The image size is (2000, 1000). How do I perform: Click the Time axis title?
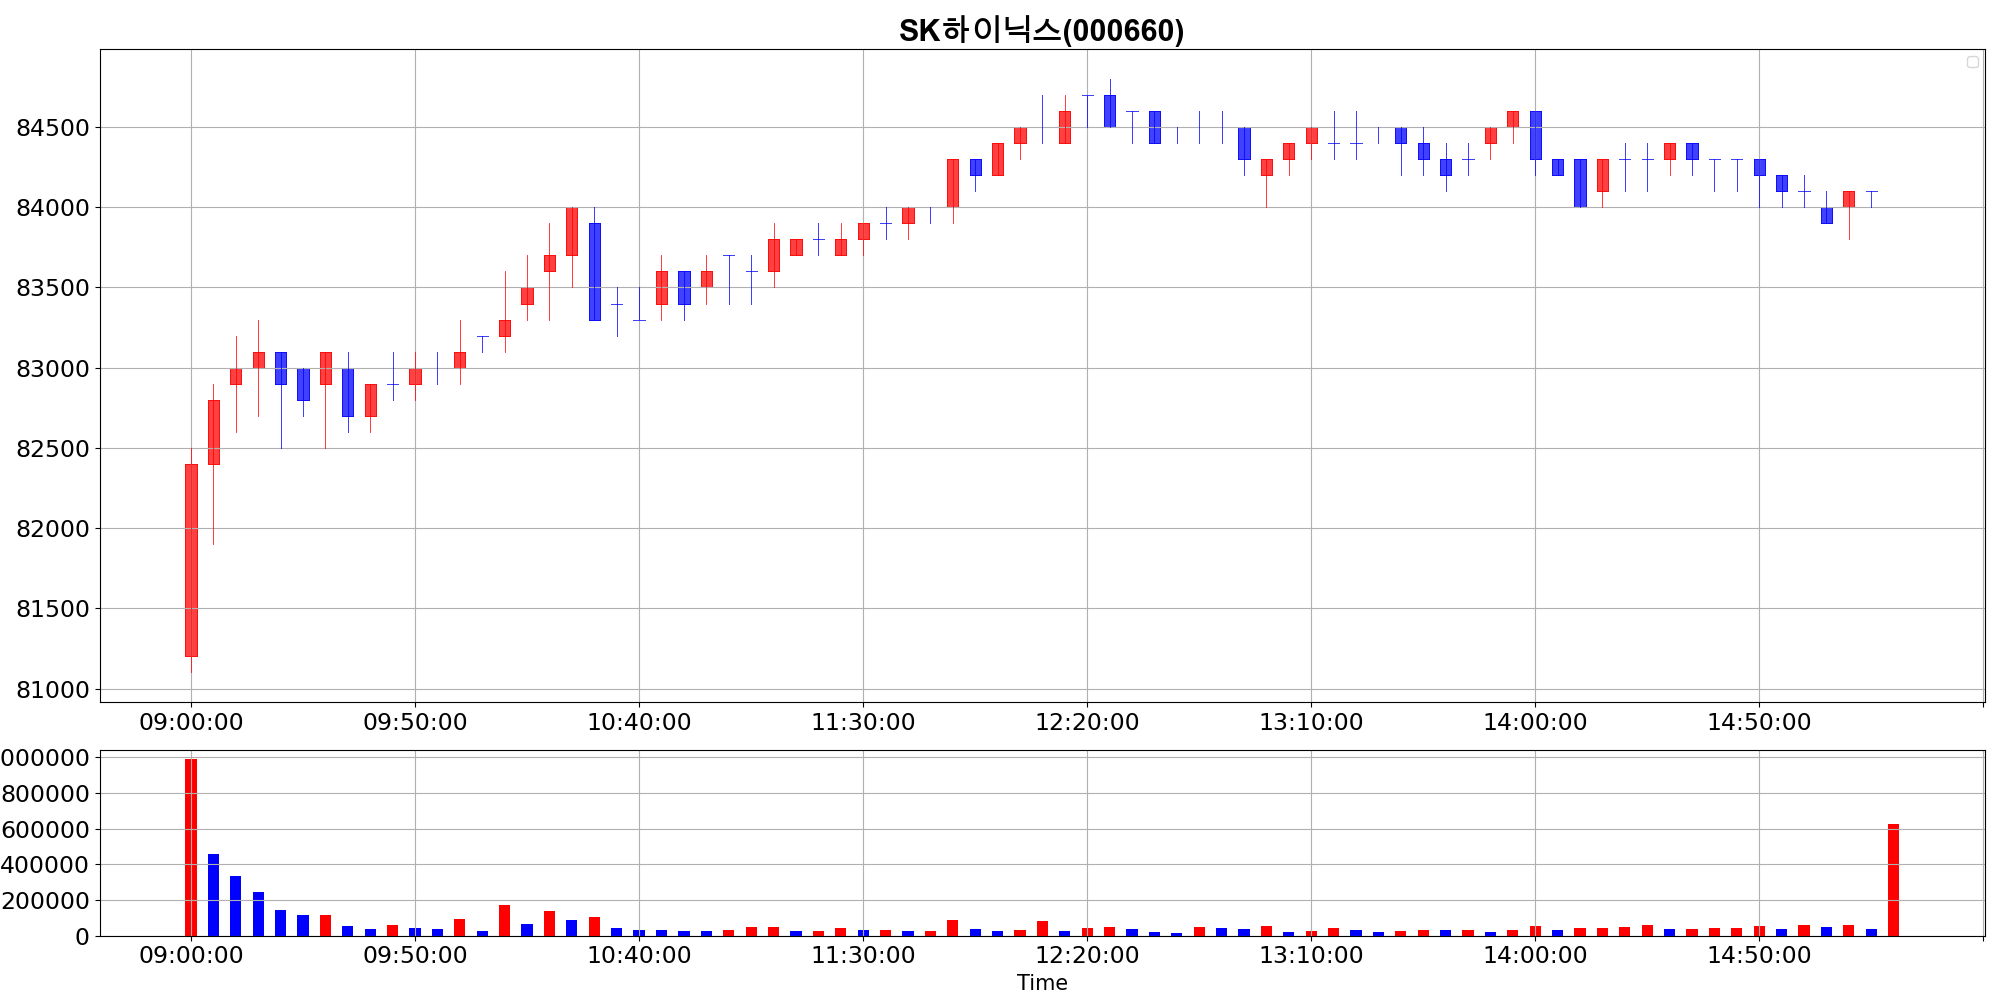pos(1042,983)
